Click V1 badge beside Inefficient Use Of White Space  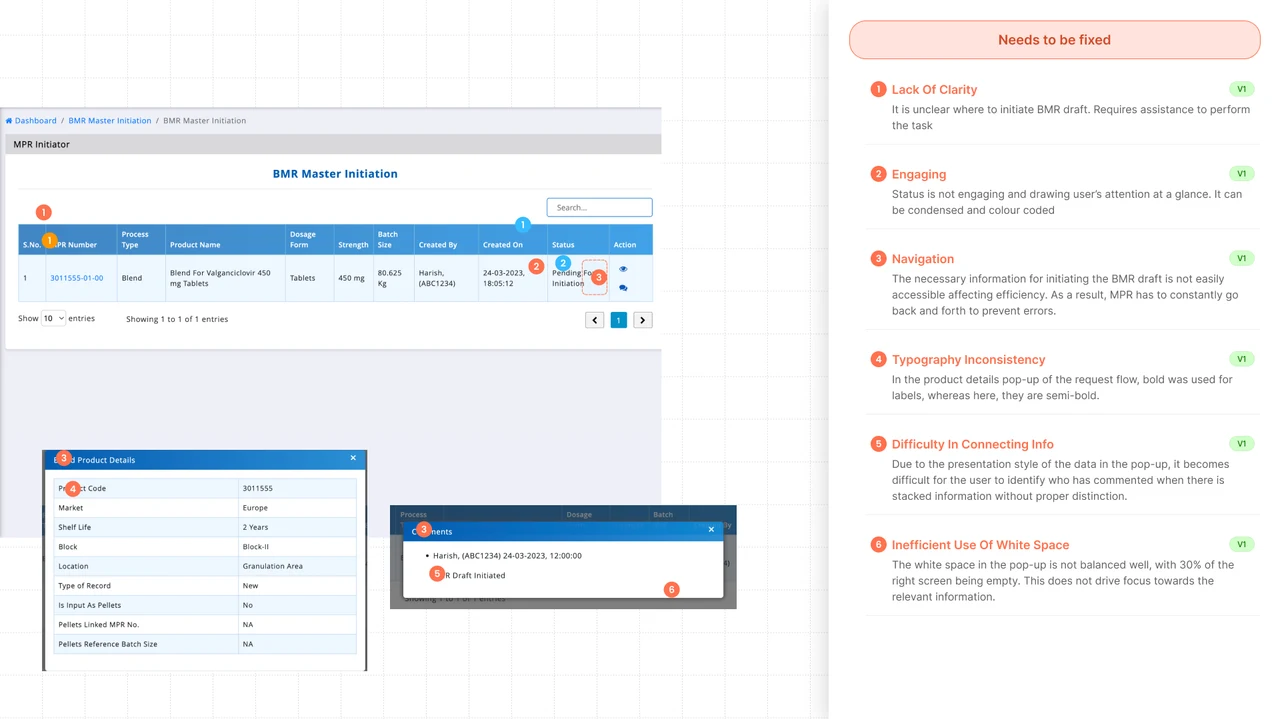(x=1241, y=545)
